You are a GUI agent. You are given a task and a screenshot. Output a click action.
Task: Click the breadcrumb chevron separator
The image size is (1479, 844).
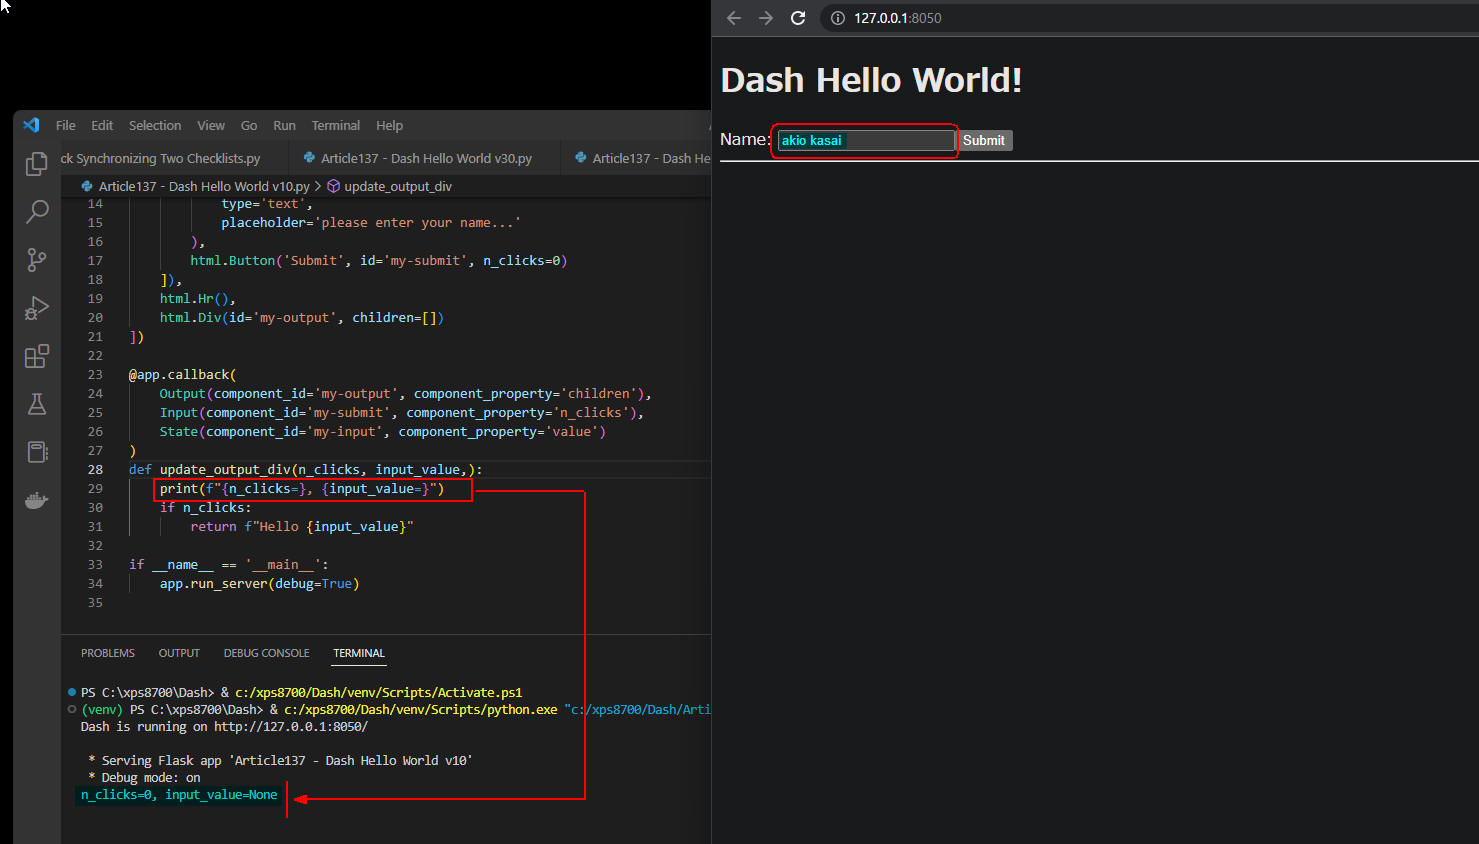tap(318, 186)
